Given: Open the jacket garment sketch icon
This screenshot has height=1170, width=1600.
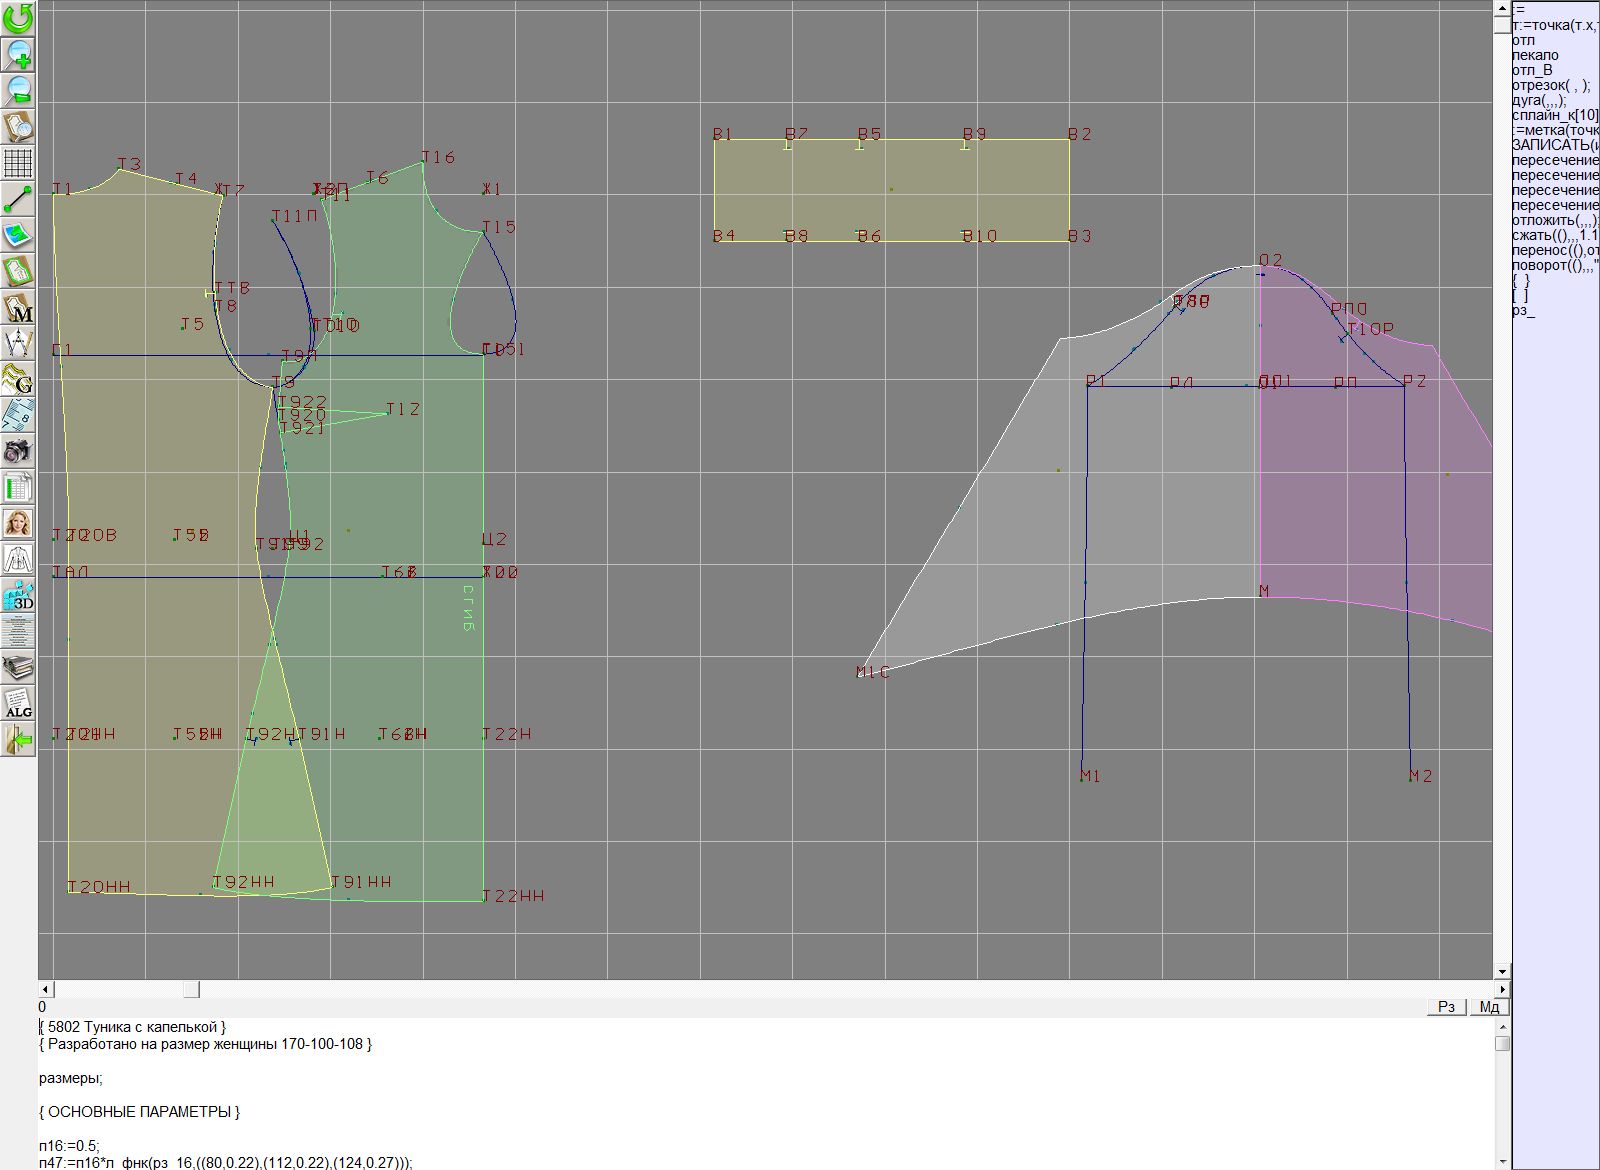Looking at the screenshot, I should point(18,559).
